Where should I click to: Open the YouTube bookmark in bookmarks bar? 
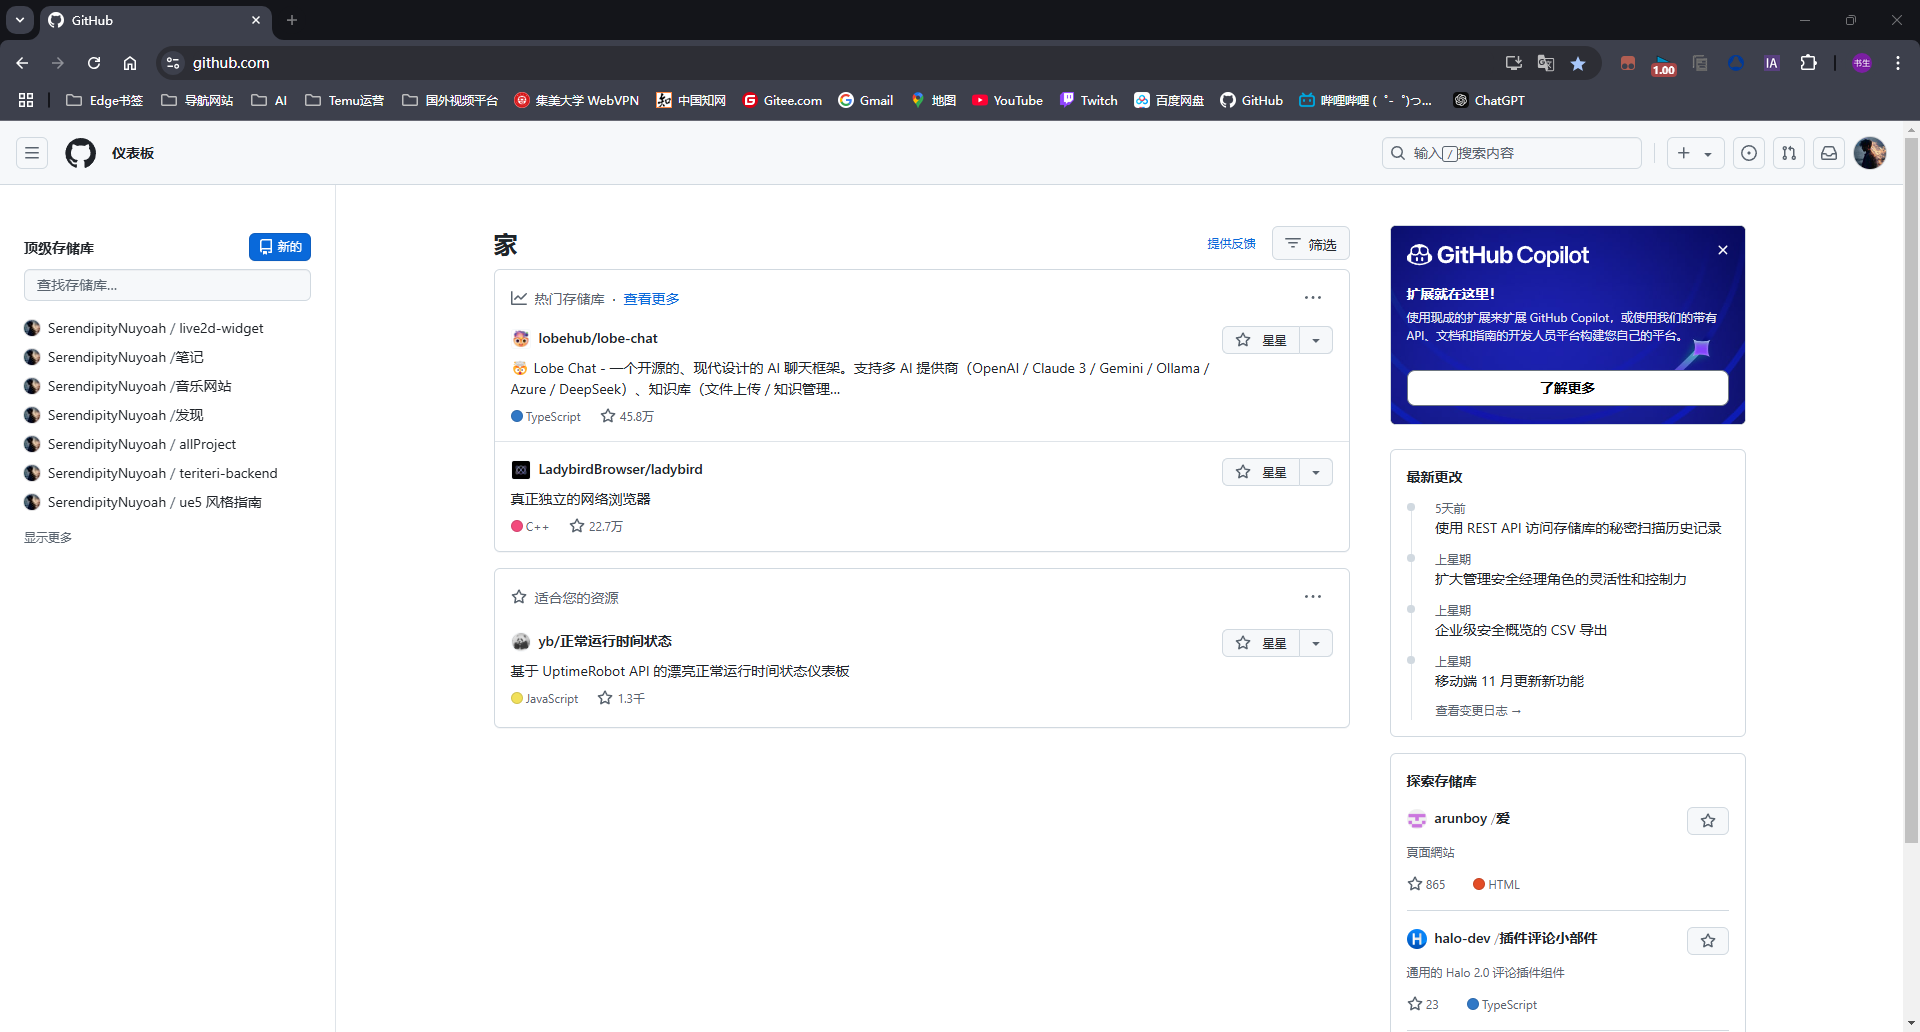click(1007, 100)
